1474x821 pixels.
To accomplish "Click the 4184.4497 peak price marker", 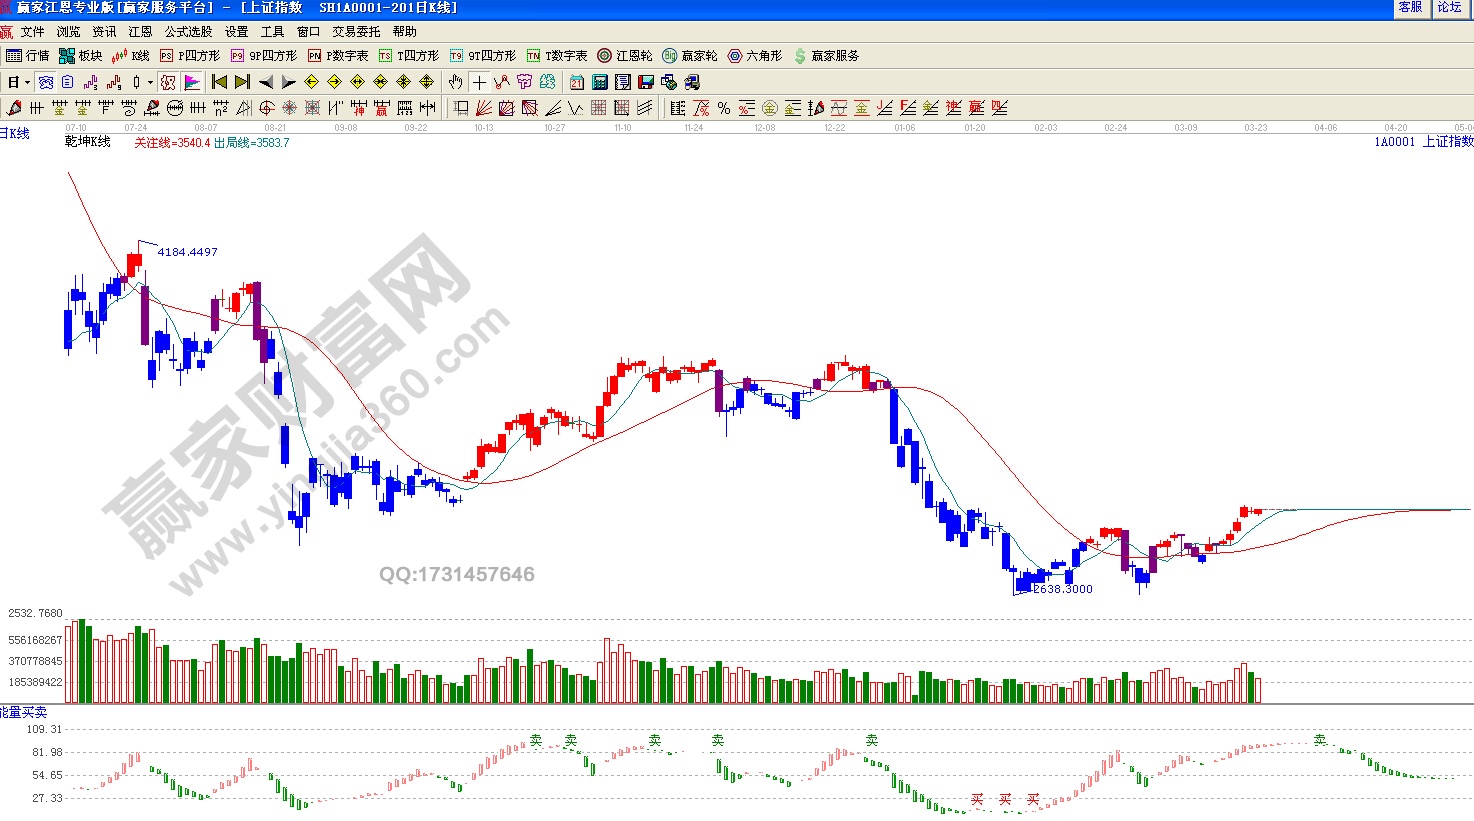I will click(187, 252).
